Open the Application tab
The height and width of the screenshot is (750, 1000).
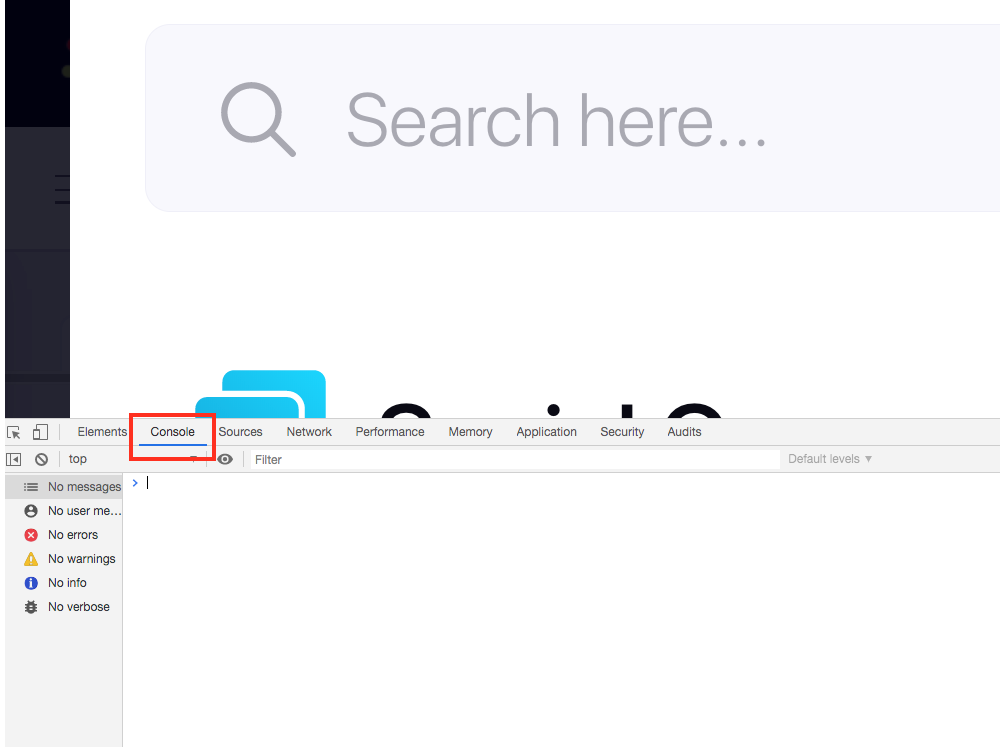(x=547, y=432)
